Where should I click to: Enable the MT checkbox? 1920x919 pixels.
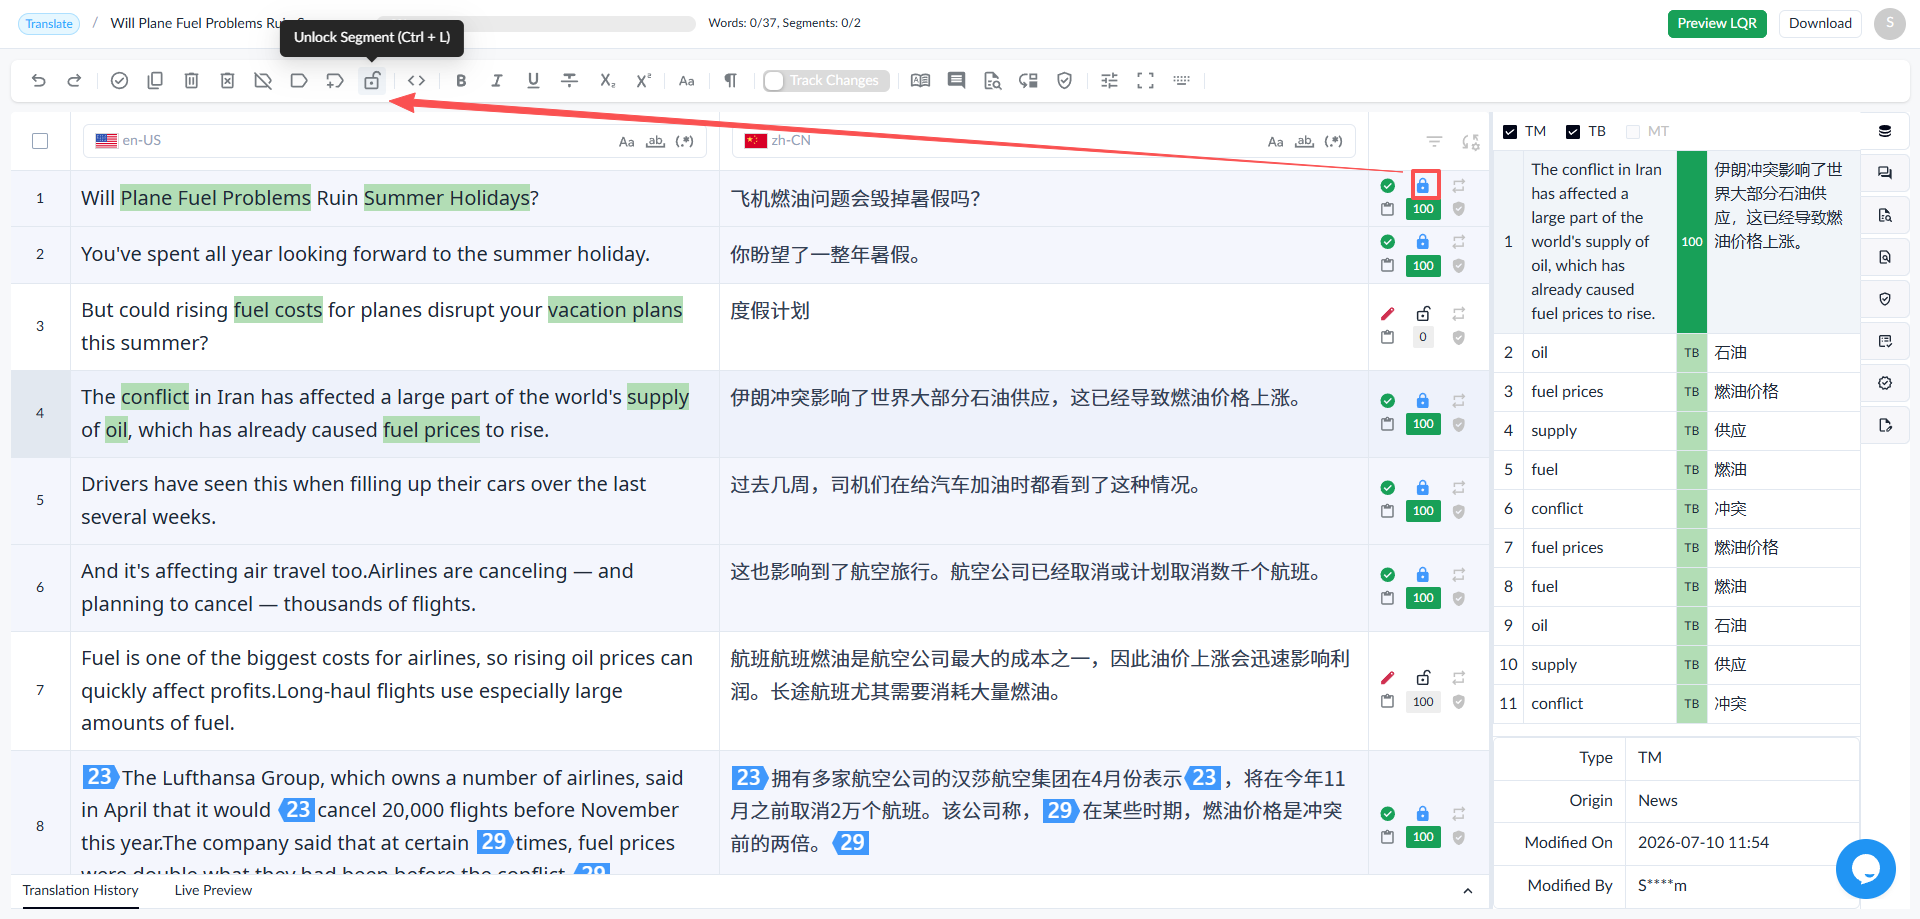[1633, 131]
